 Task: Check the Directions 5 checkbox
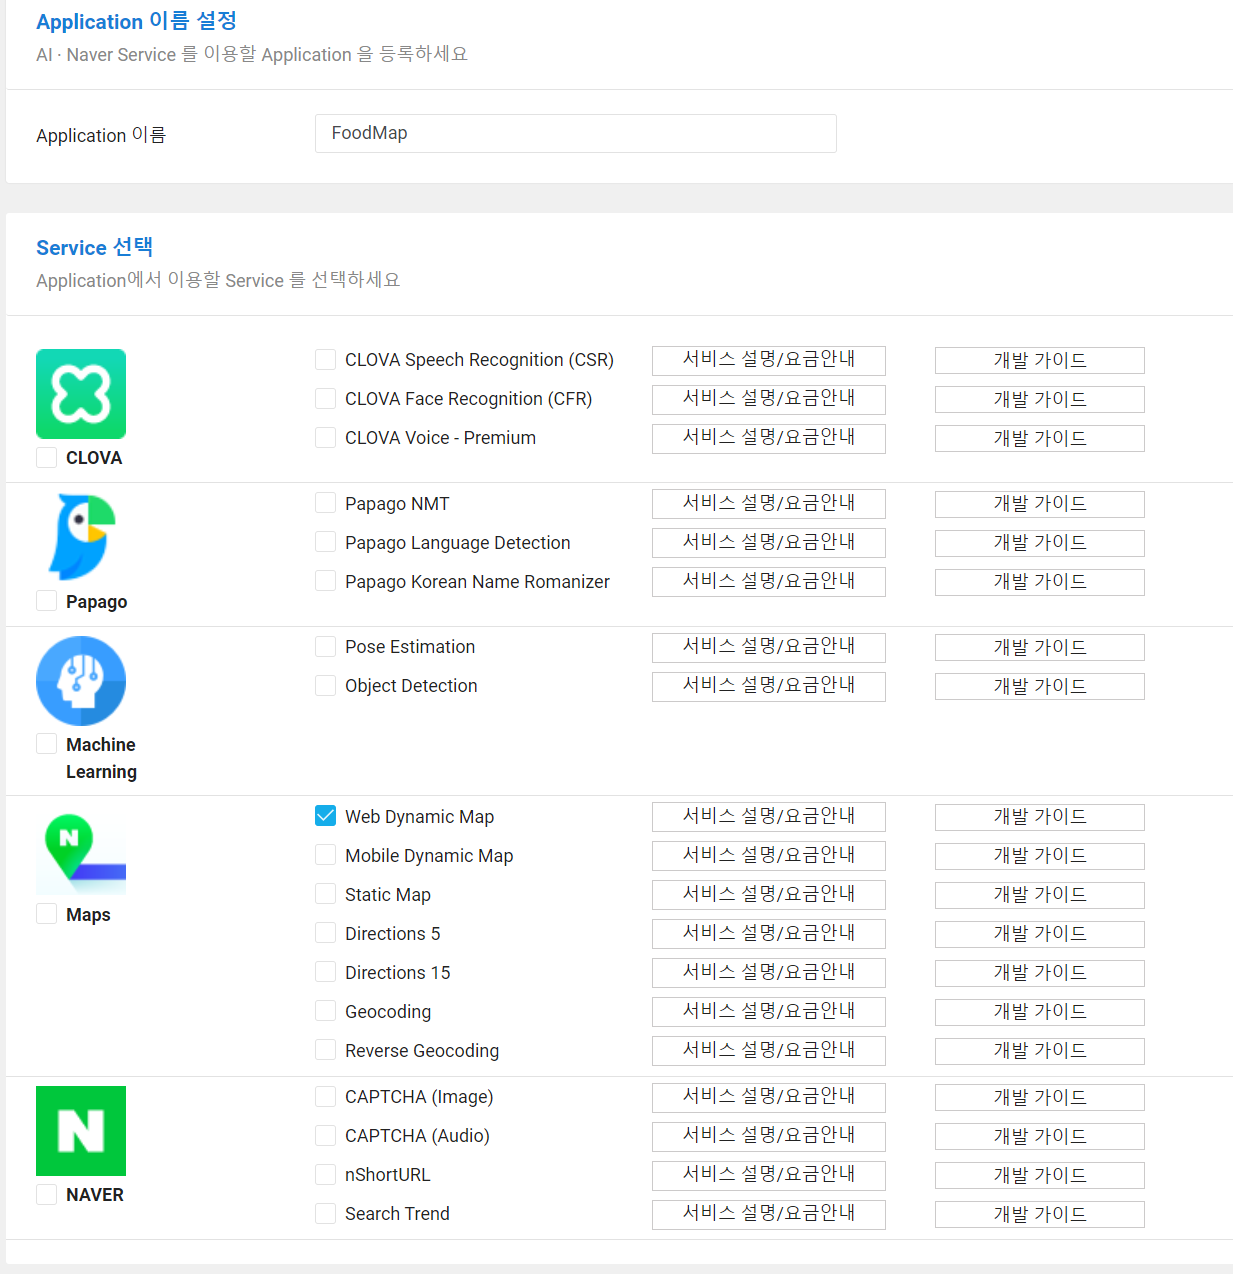tap(325, 933)
